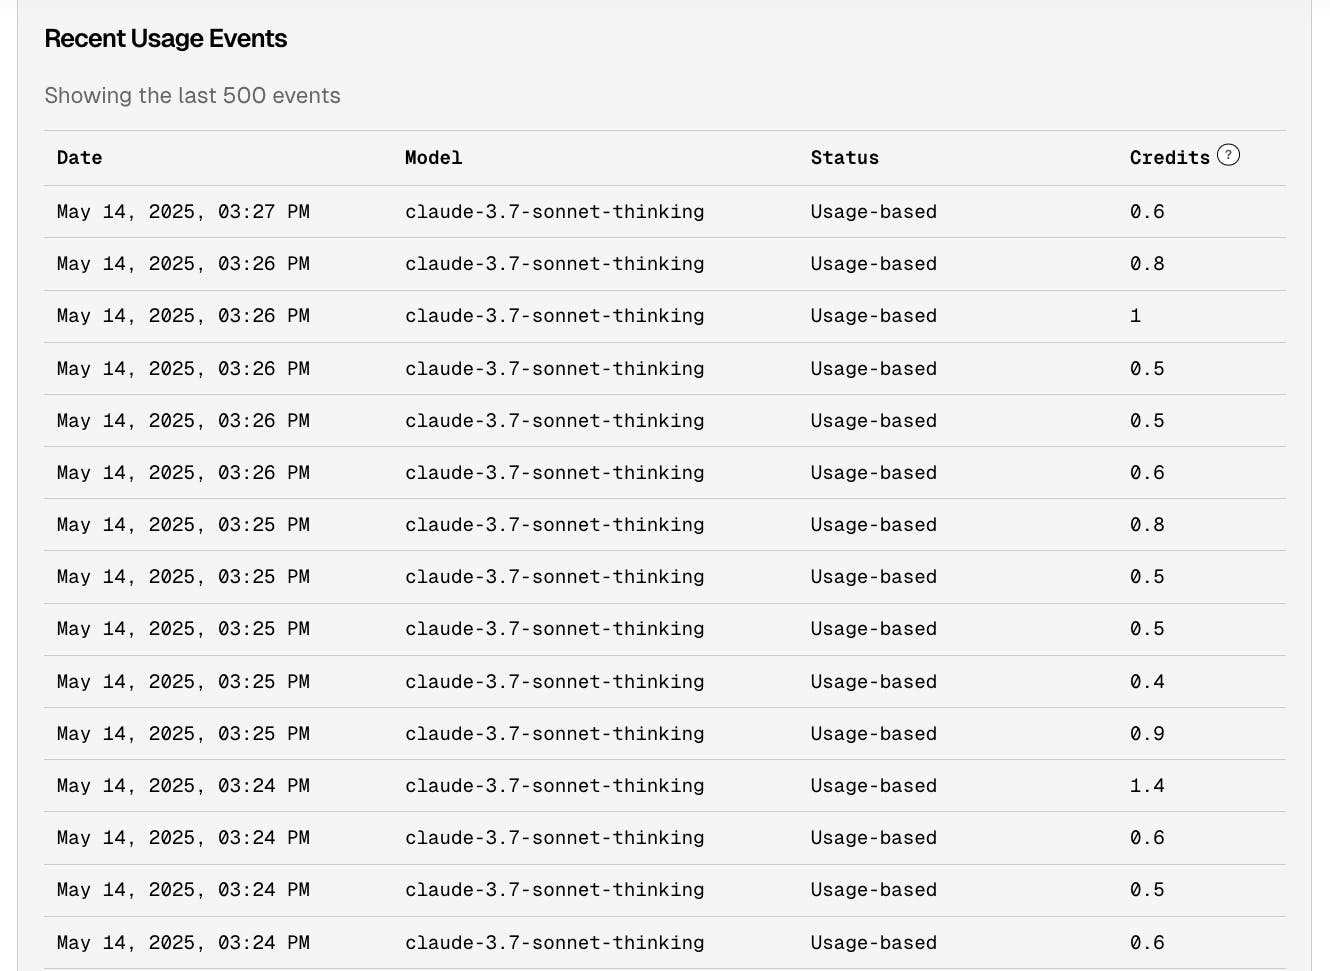Click the Credits help question-mark icon
The height and width of the screenshot is (971, 1330).
(x=1228, y=155)
